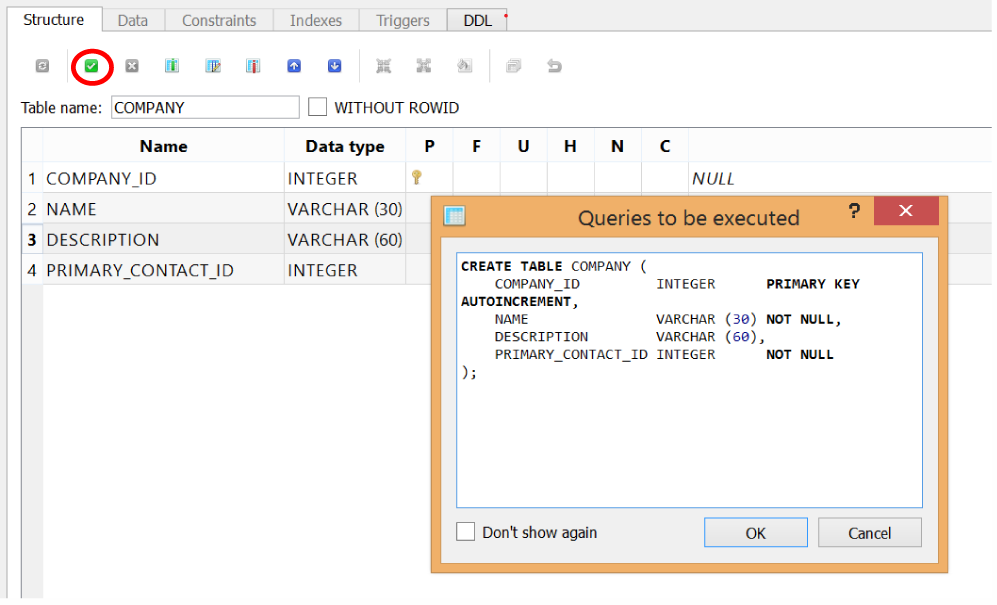The height and width of the screenshot is (605, 997).
Task: Click the add column icon
Action: (172, 66)
